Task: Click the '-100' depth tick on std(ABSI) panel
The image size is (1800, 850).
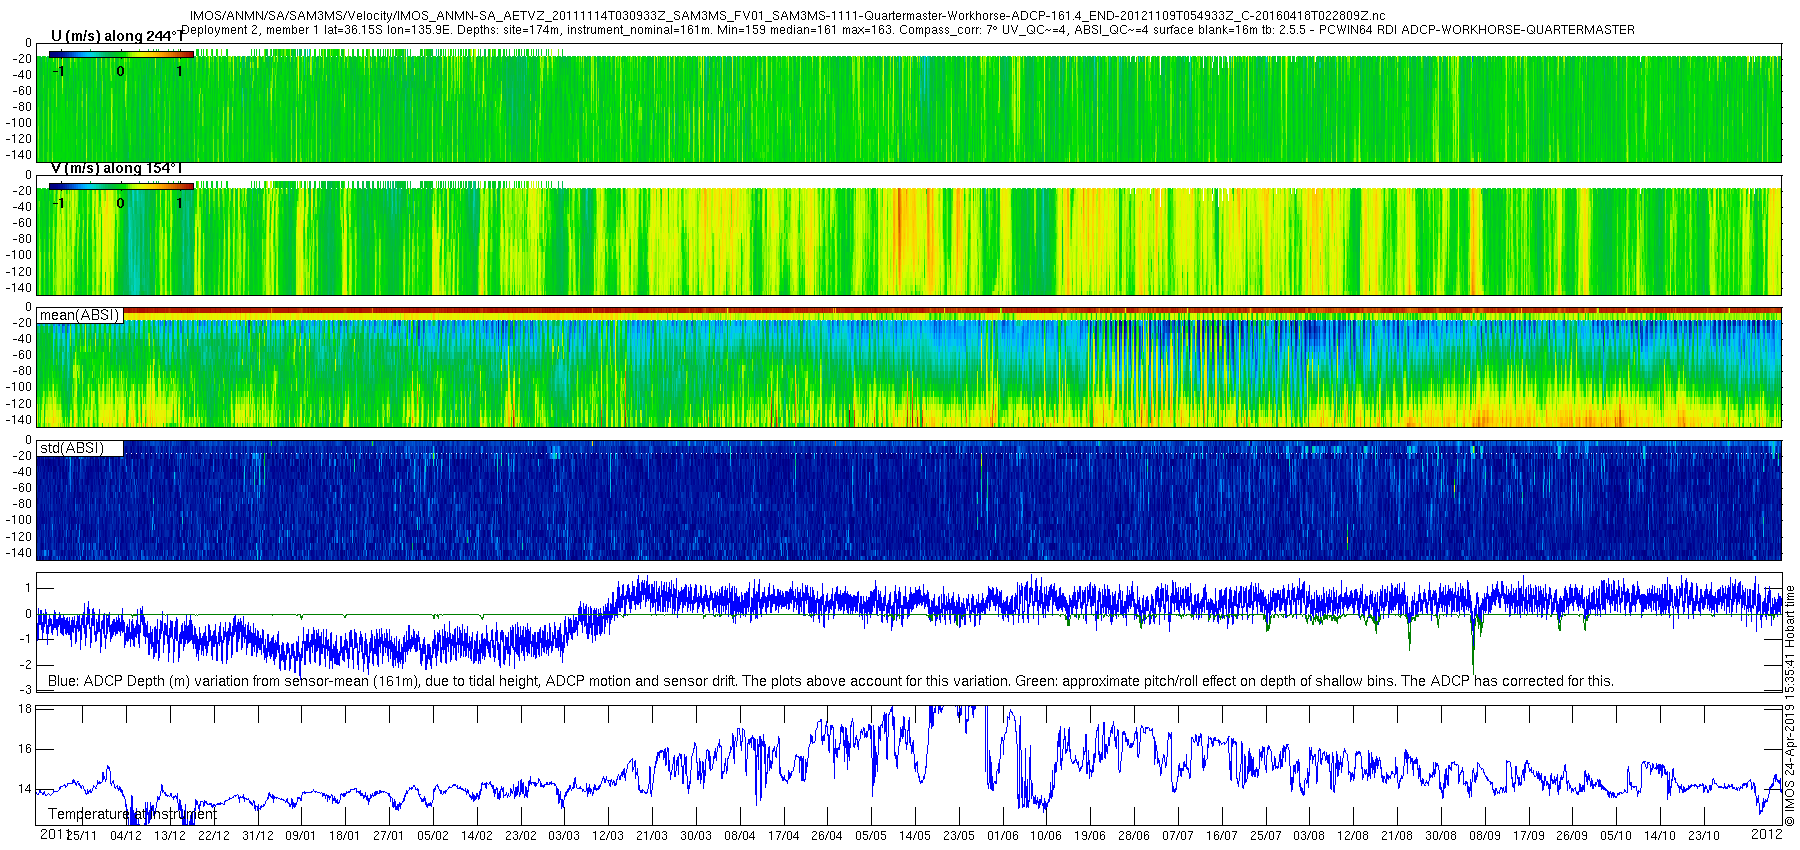Action: 20,520
